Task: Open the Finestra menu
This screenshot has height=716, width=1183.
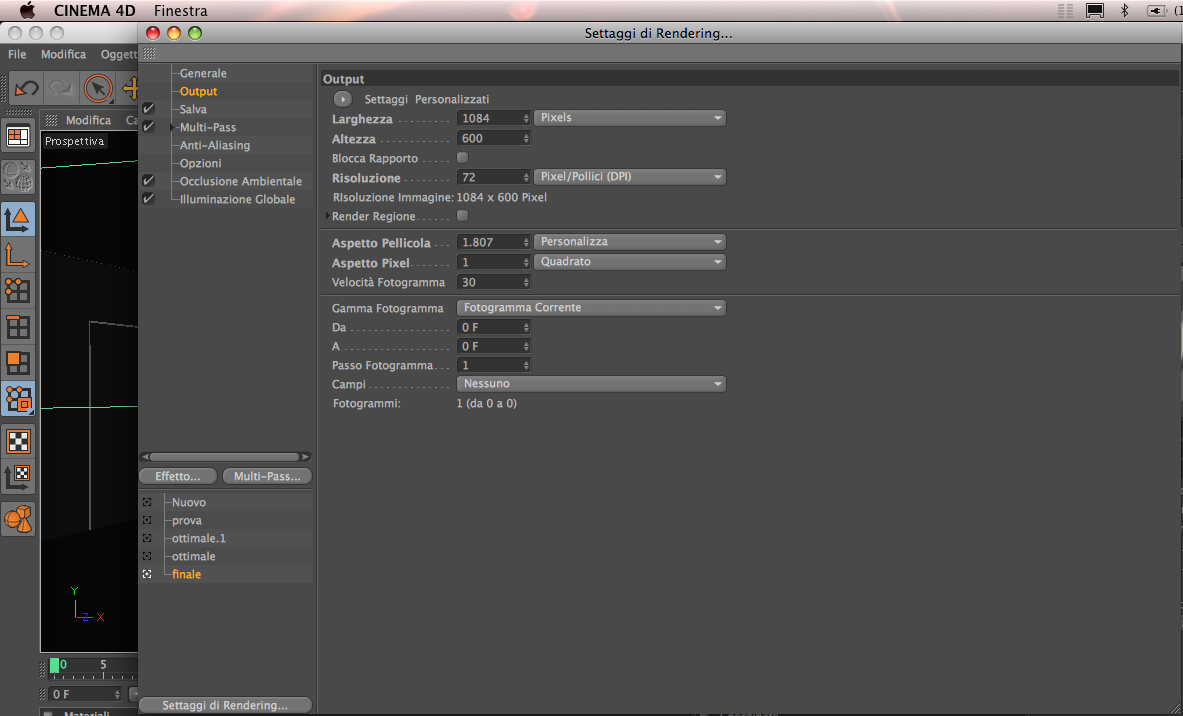Action: (180, 11)
